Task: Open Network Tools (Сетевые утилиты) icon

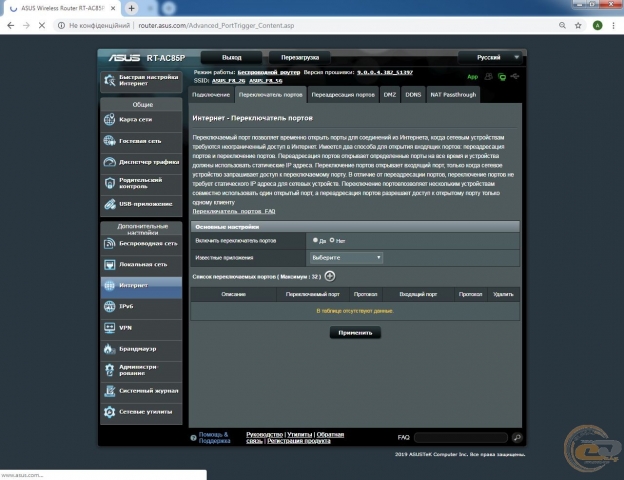Action: (109, 412)
